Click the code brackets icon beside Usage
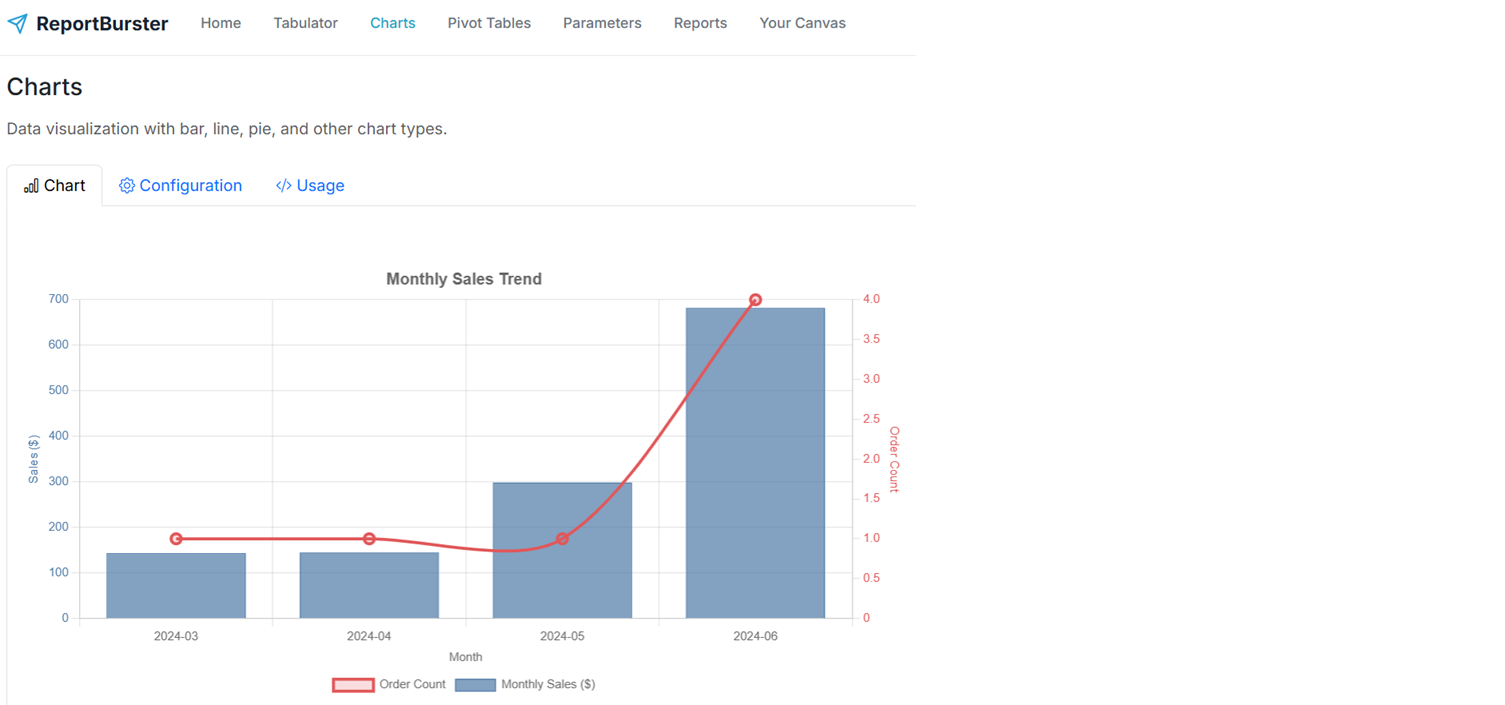This screenshot has width=1505, height=705. pyautogui.click(x=284, y=186)
